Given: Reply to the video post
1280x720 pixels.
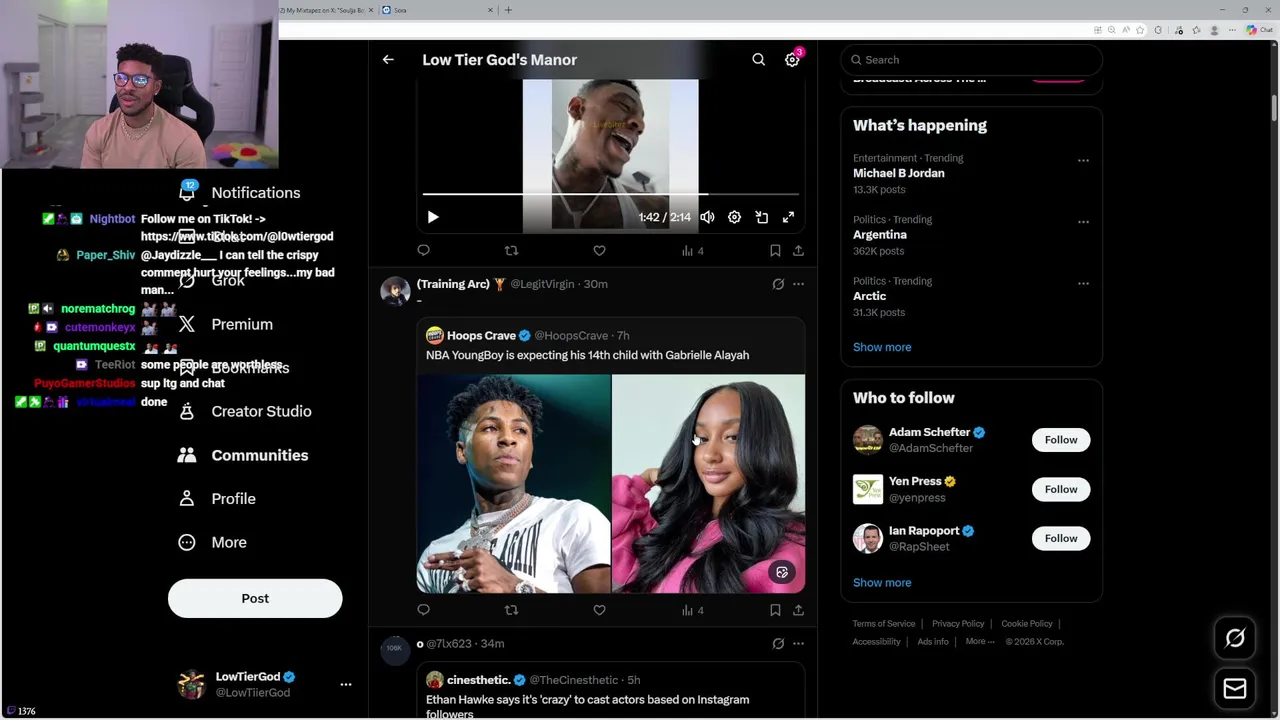Looking at the screenshot, I should [x=424, y=251].
